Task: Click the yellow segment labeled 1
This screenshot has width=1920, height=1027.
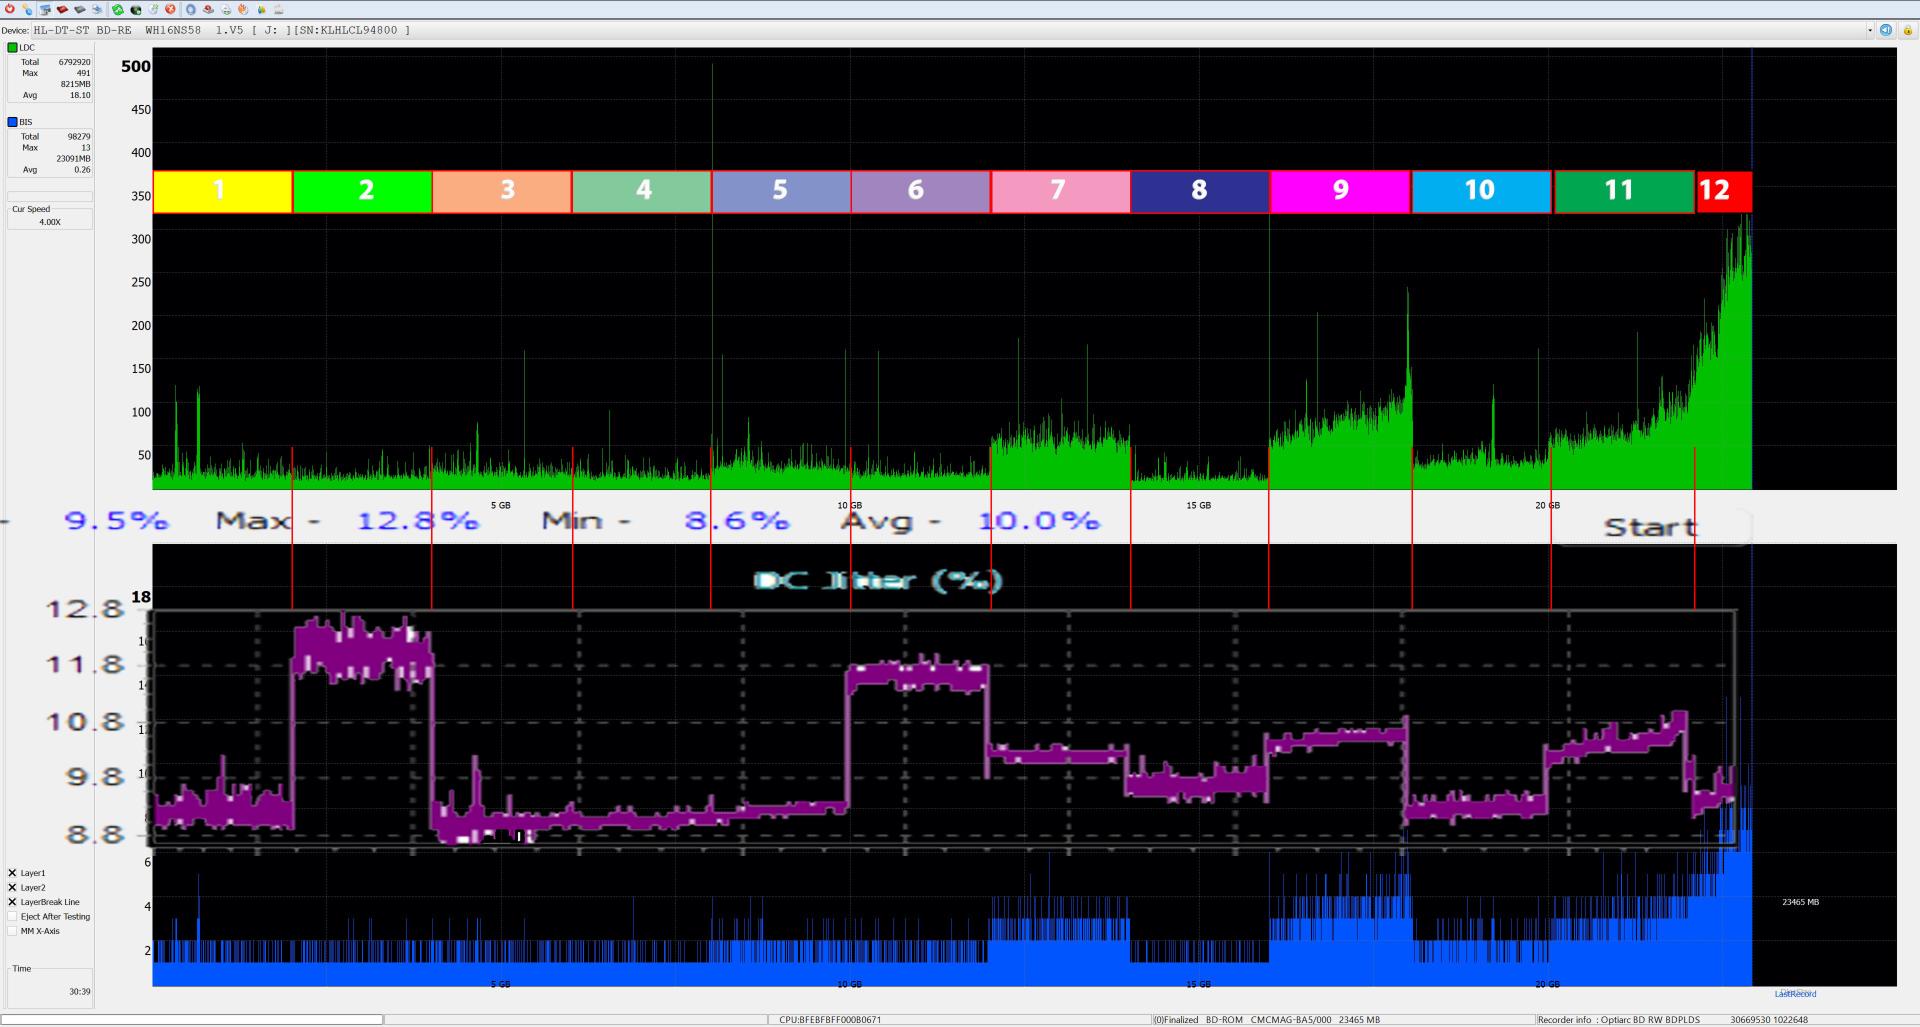Action: coord(221,191)
